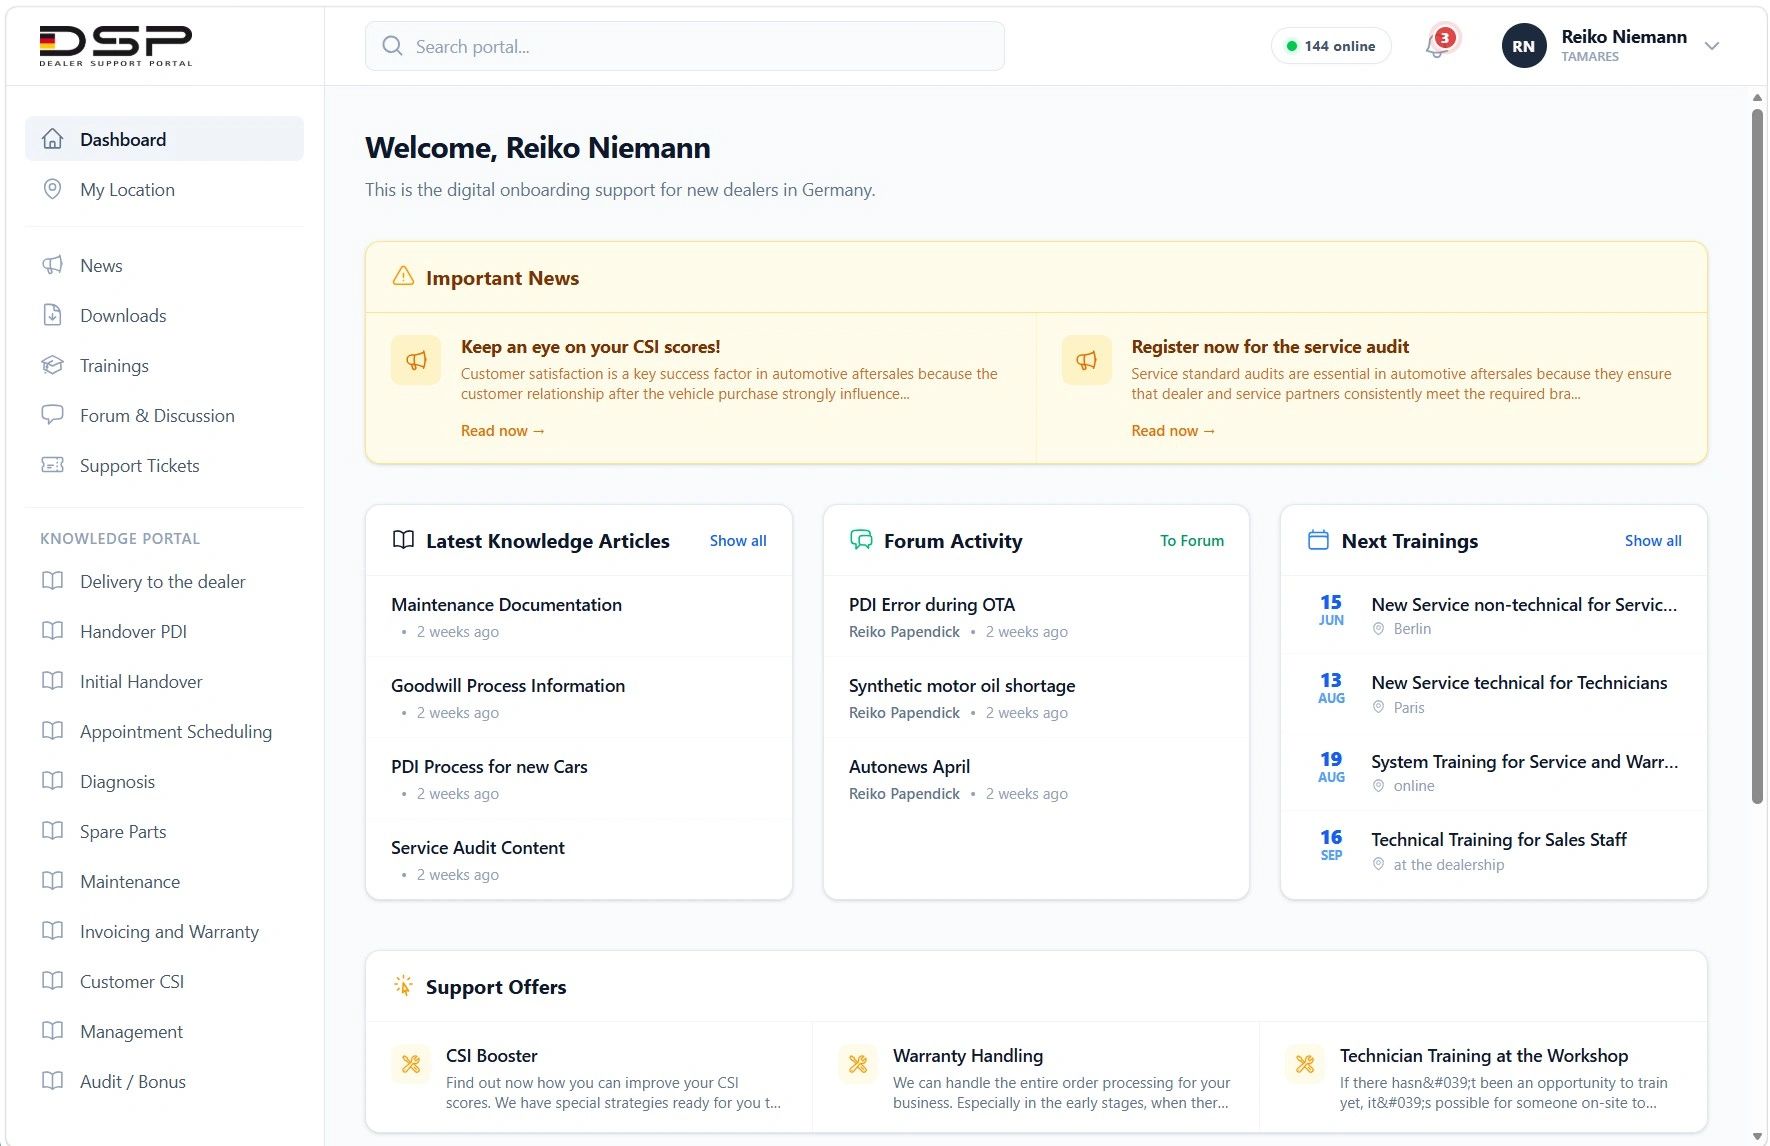This screenshot has width=1770, height=1146.
Task: Click the book icon beside Diagnosis
Action: 53,781
